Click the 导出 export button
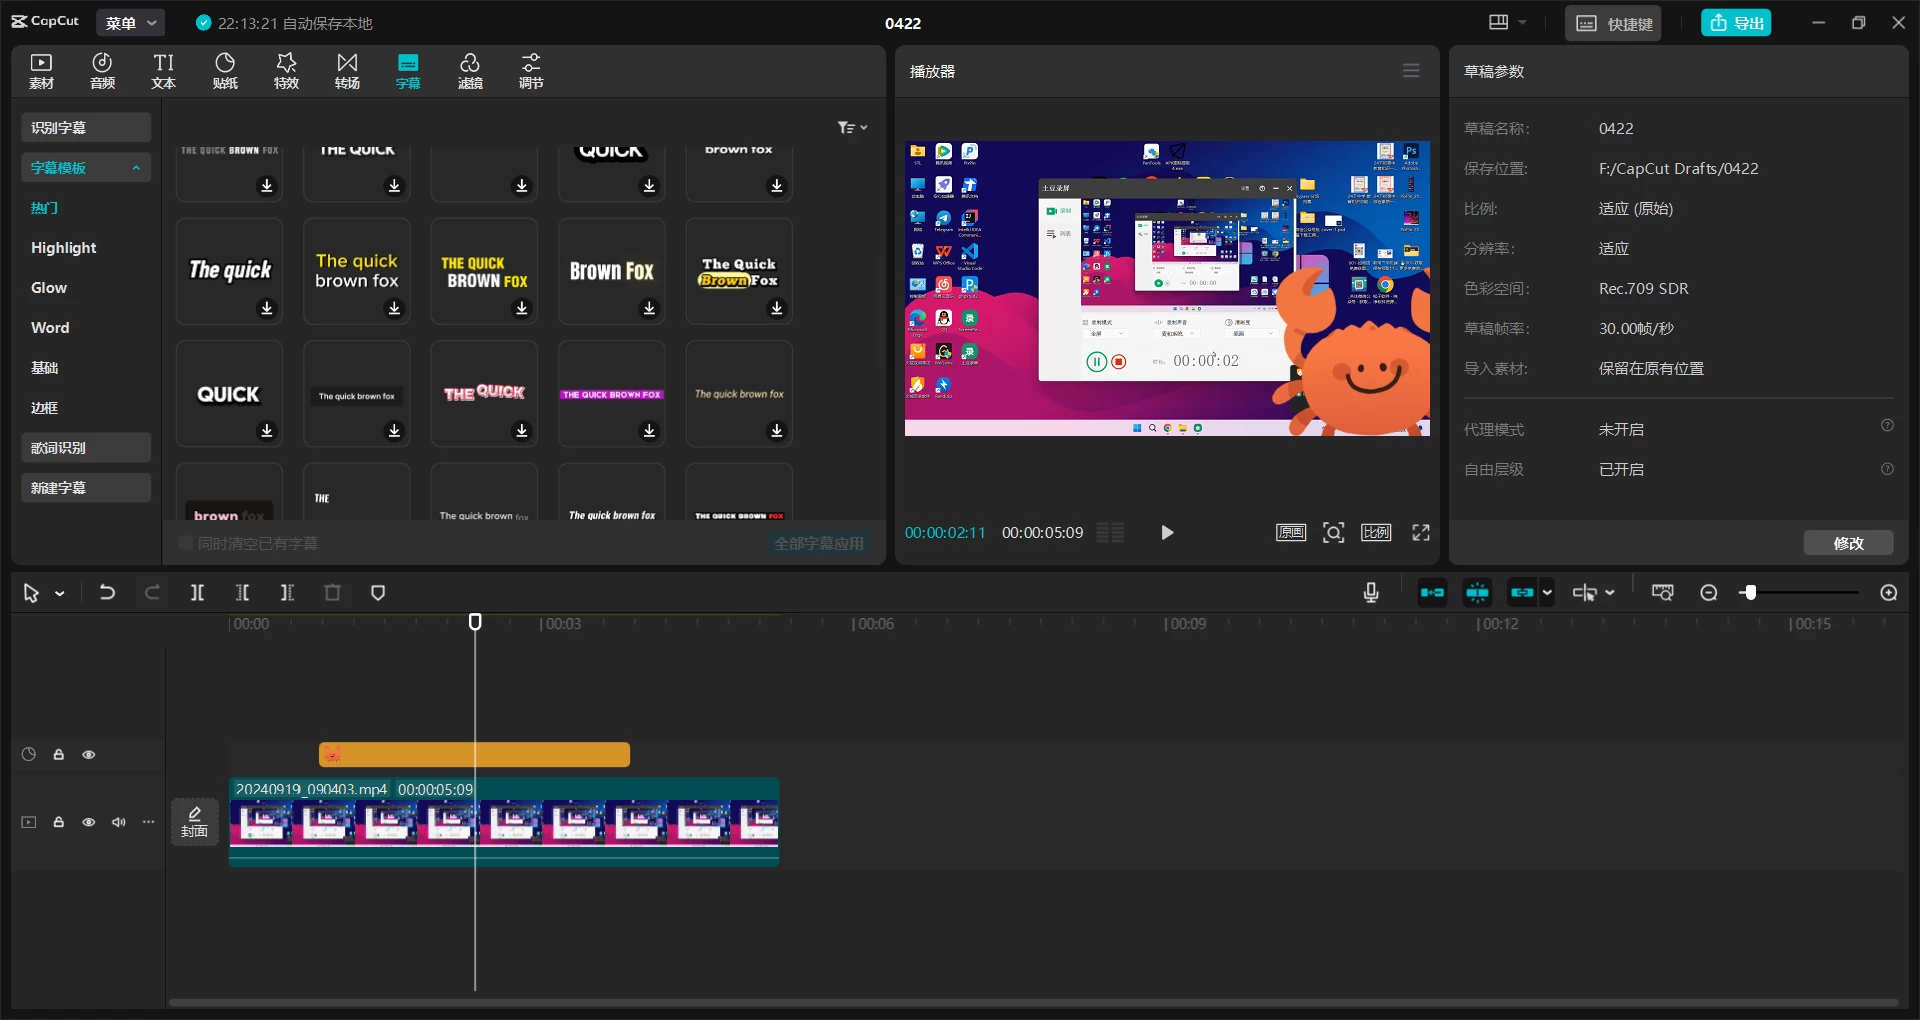 click(1736, 23)
